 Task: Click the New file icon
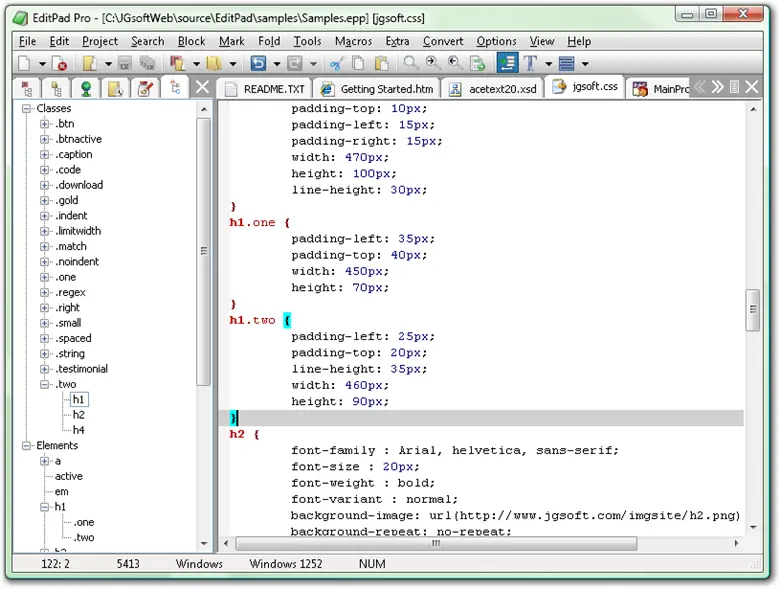25,63
